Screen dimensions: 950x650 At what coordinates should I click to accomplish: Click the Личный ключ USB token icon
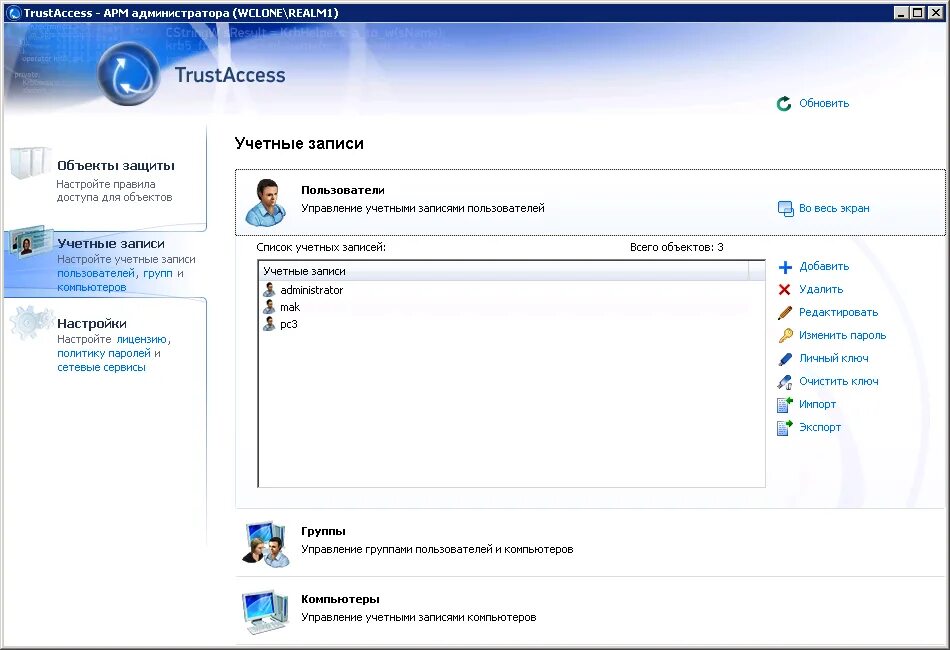[x=785, y=359]
